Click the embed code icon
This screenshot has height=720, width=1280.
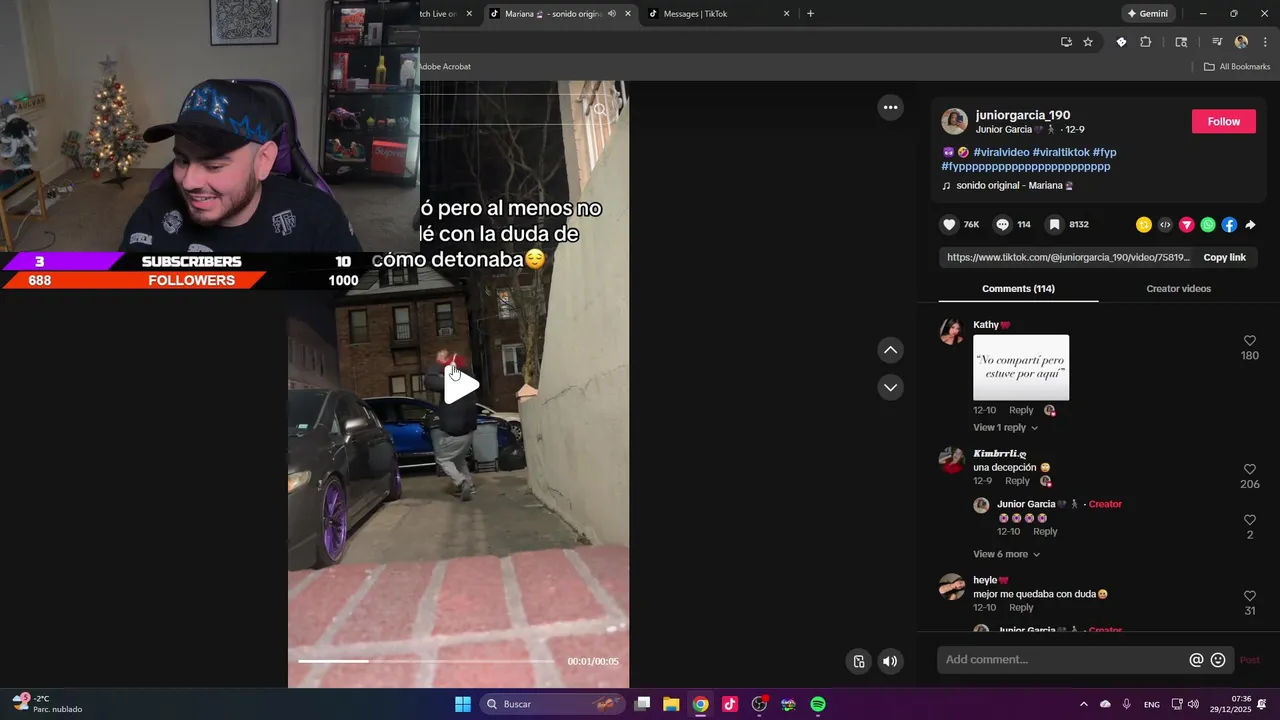[1165, 225]
